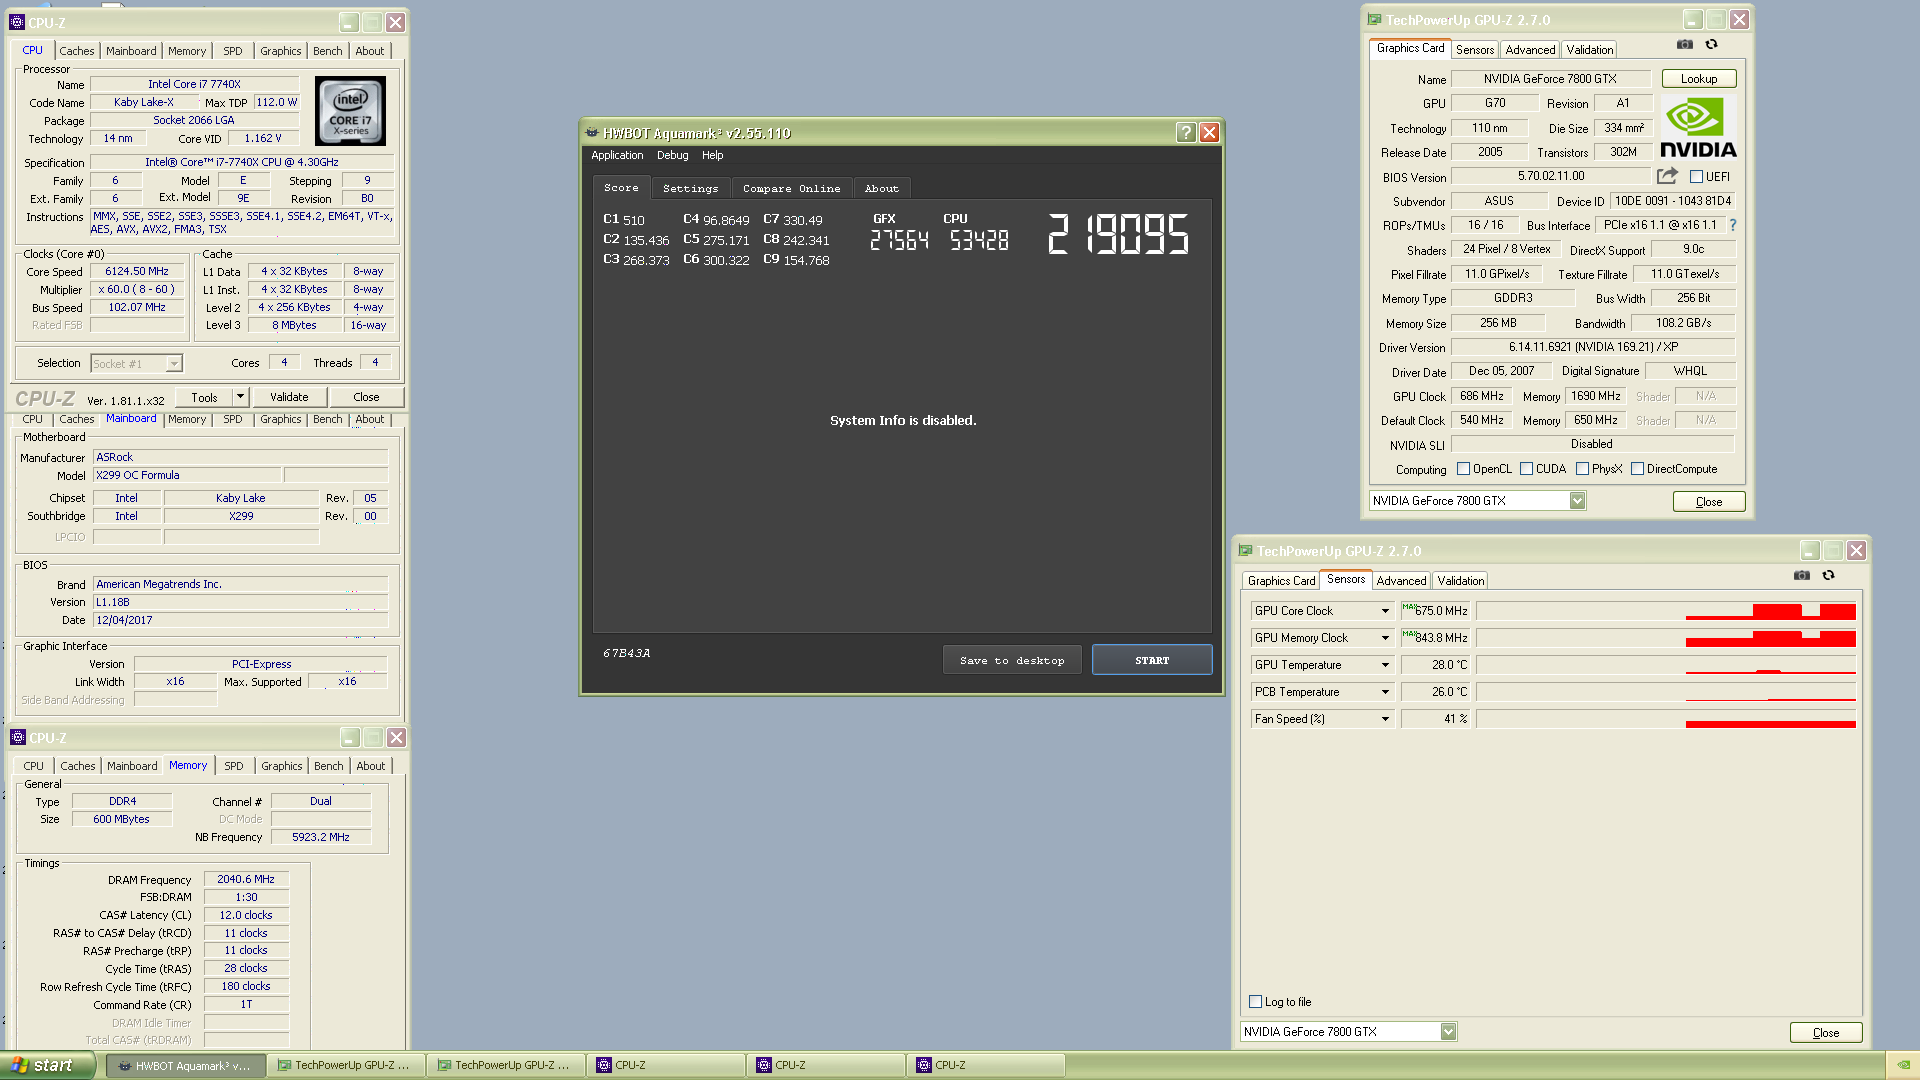This screenshot has height=1080, width=1920.
Task: Click the GPU Memory Clock sensor graph
Action: [x=1666, y=638]
